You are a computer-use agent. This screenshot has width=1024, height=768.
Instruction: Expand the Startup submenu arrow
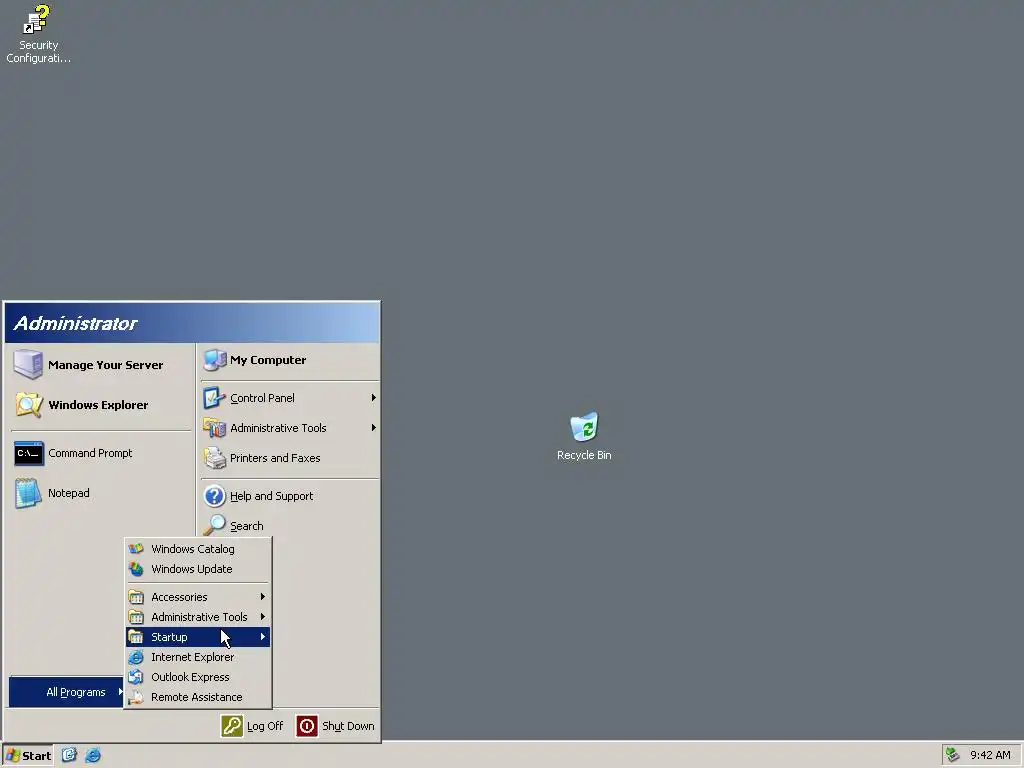pos(263,637)
